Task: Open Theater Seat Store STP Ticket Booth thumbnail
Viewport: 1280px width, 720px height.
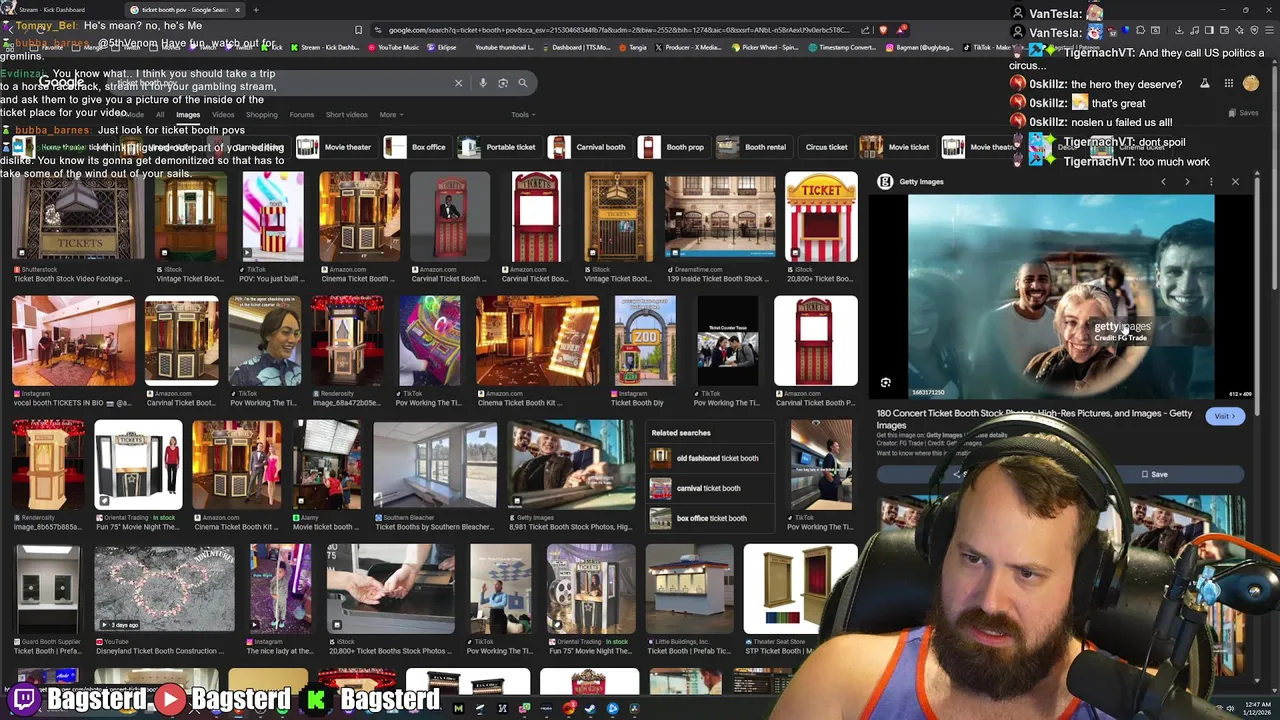Action: pos(800,589)
